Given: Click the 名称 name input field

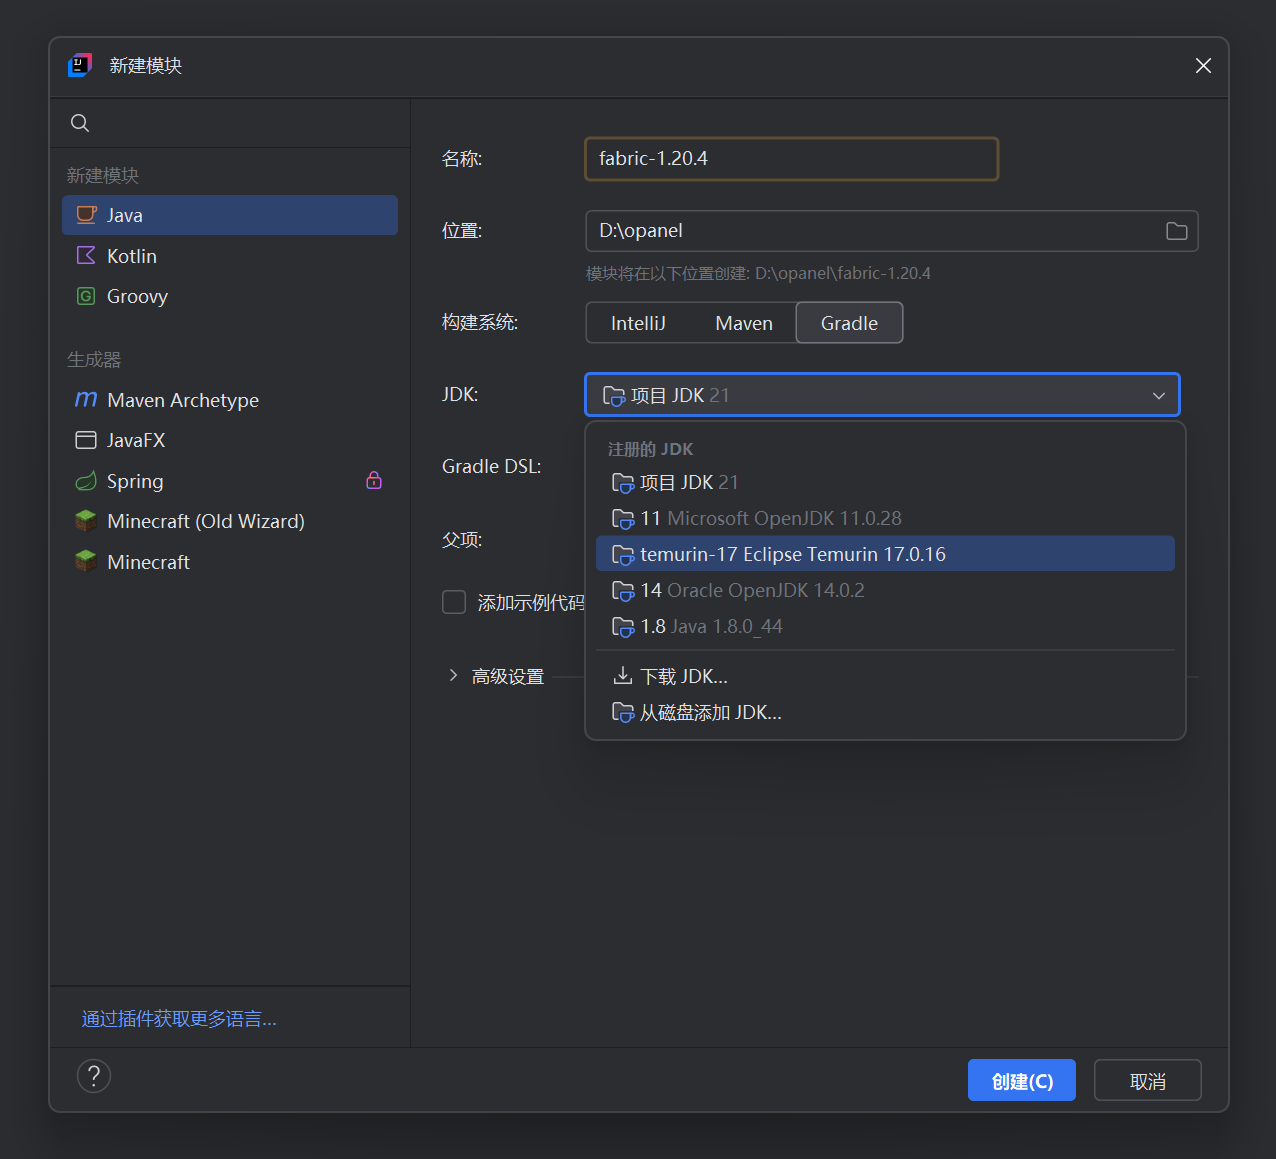Looking at the screenshot, I should click(791, 159).
